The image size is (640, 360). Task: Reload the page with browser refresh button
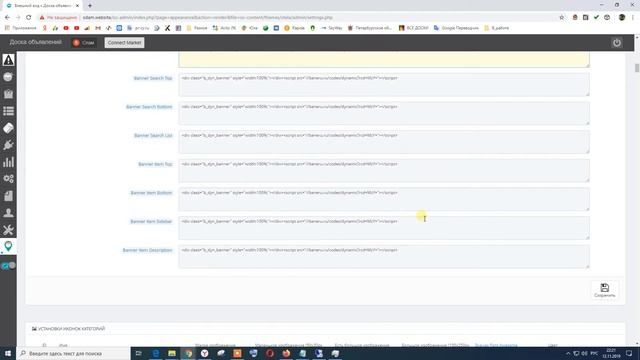click(x=29, y=18)
